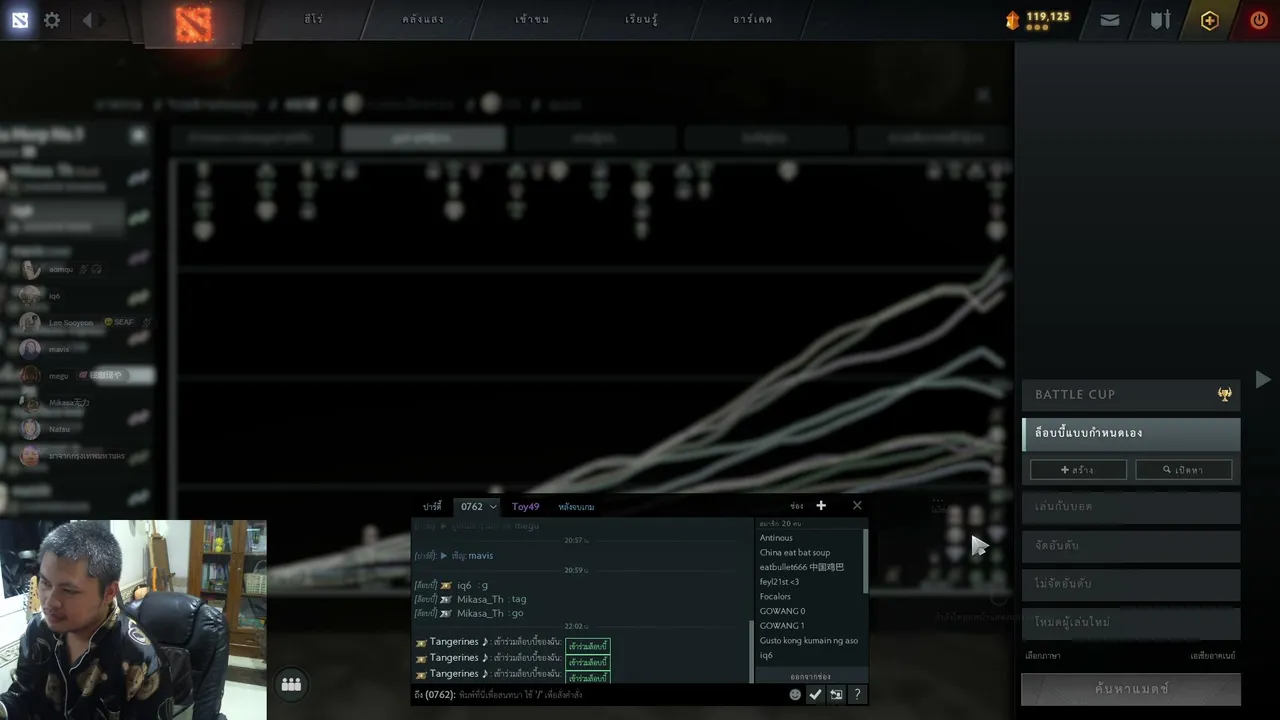The width and height of the screenshot is (1280, 720).
Task: Click friend Natsu in friends list
Action: pos(60,429)
